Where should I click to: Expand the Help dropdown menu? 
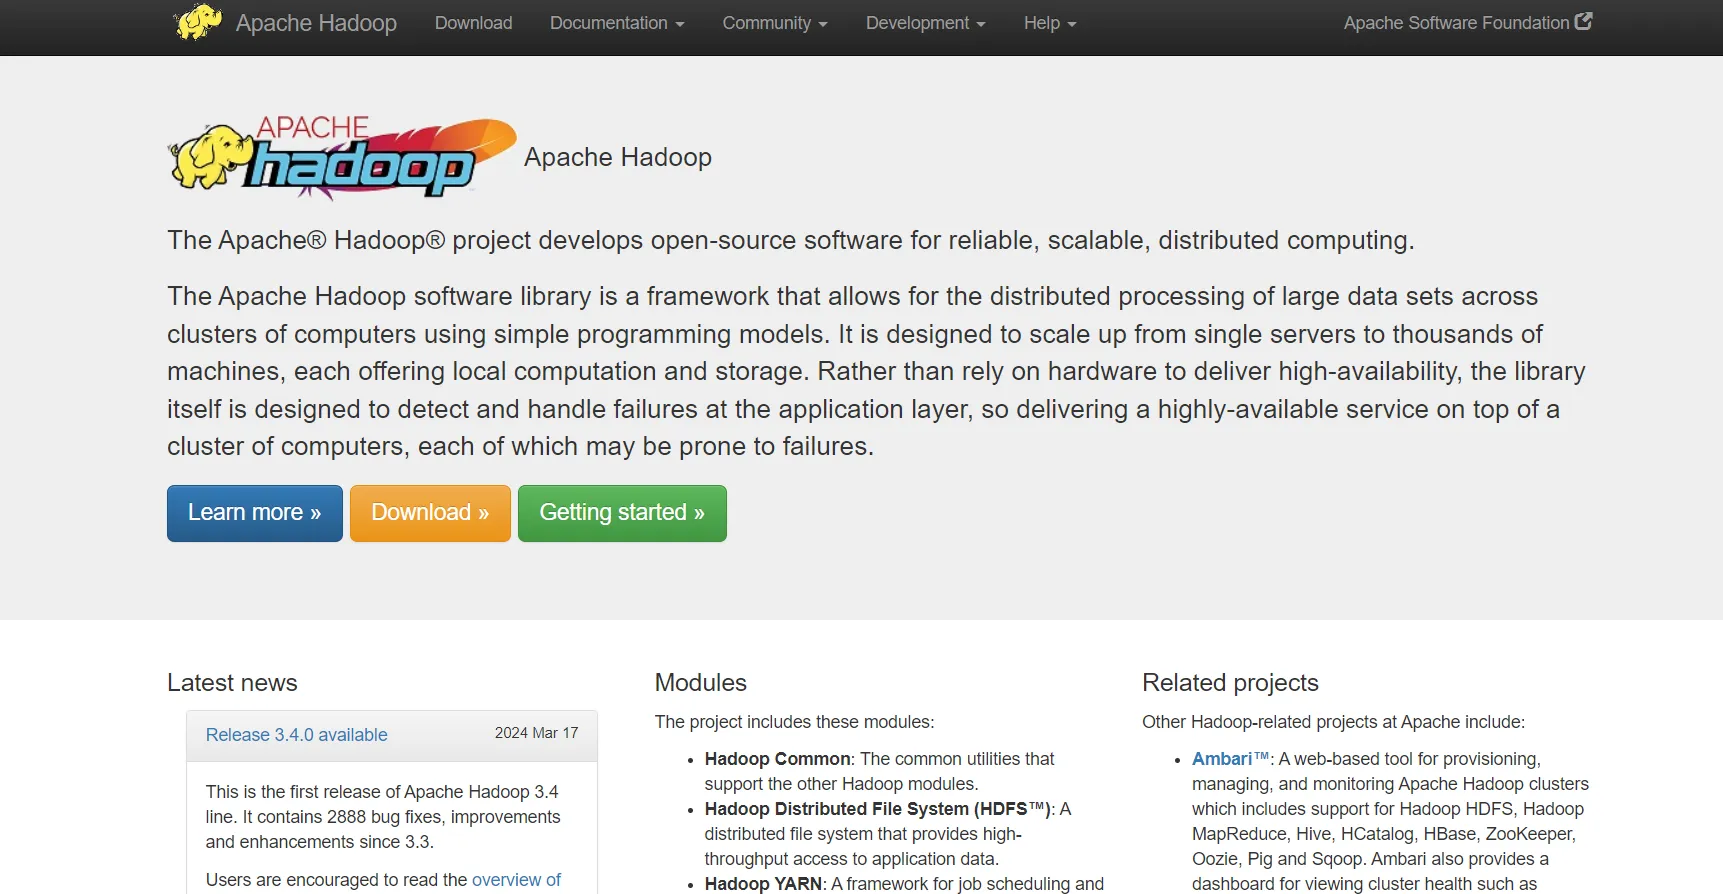(1050, 23)
